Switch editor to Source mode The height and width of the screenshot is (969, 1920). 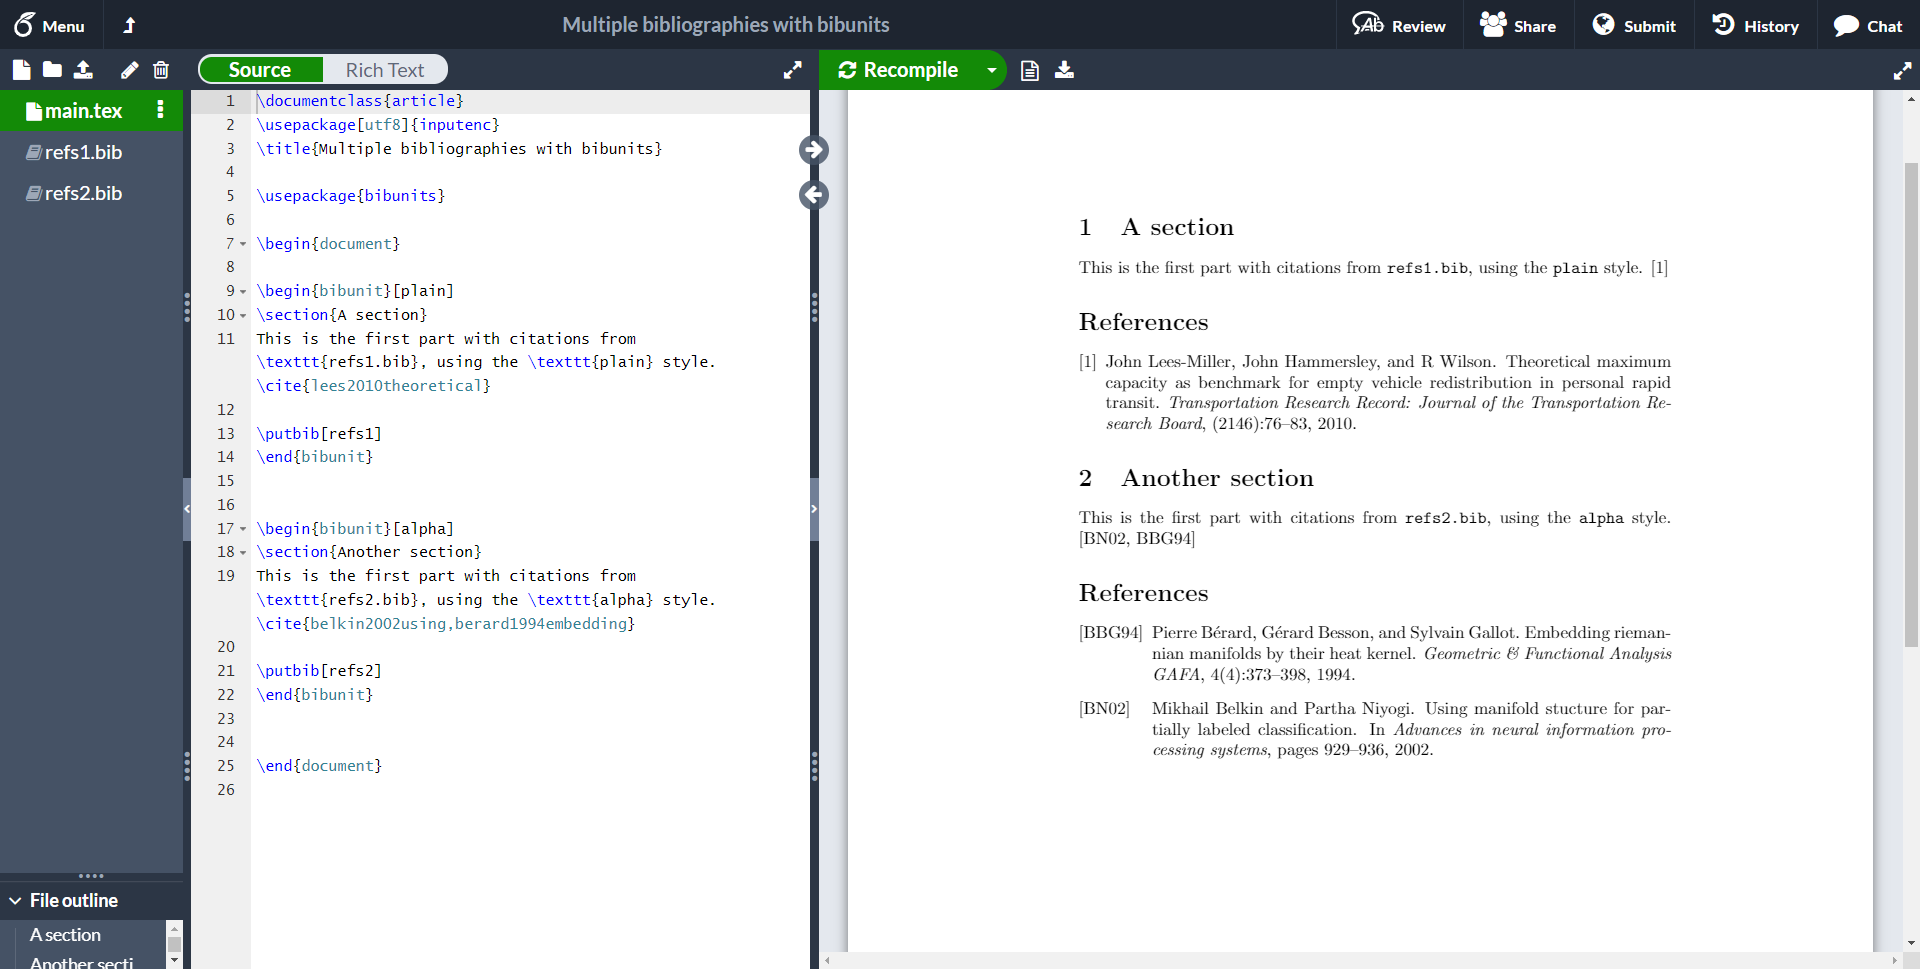coord(260,70)
